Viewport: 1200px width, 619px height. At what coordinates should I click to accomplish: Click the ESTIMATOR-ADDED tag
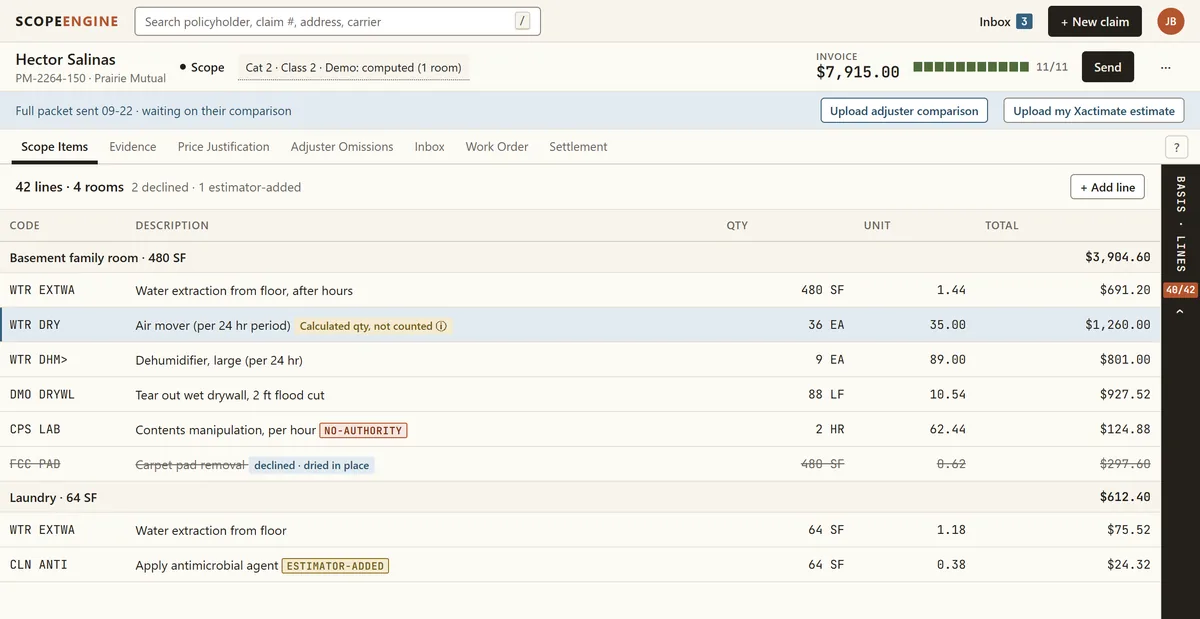tap(336, 566)
